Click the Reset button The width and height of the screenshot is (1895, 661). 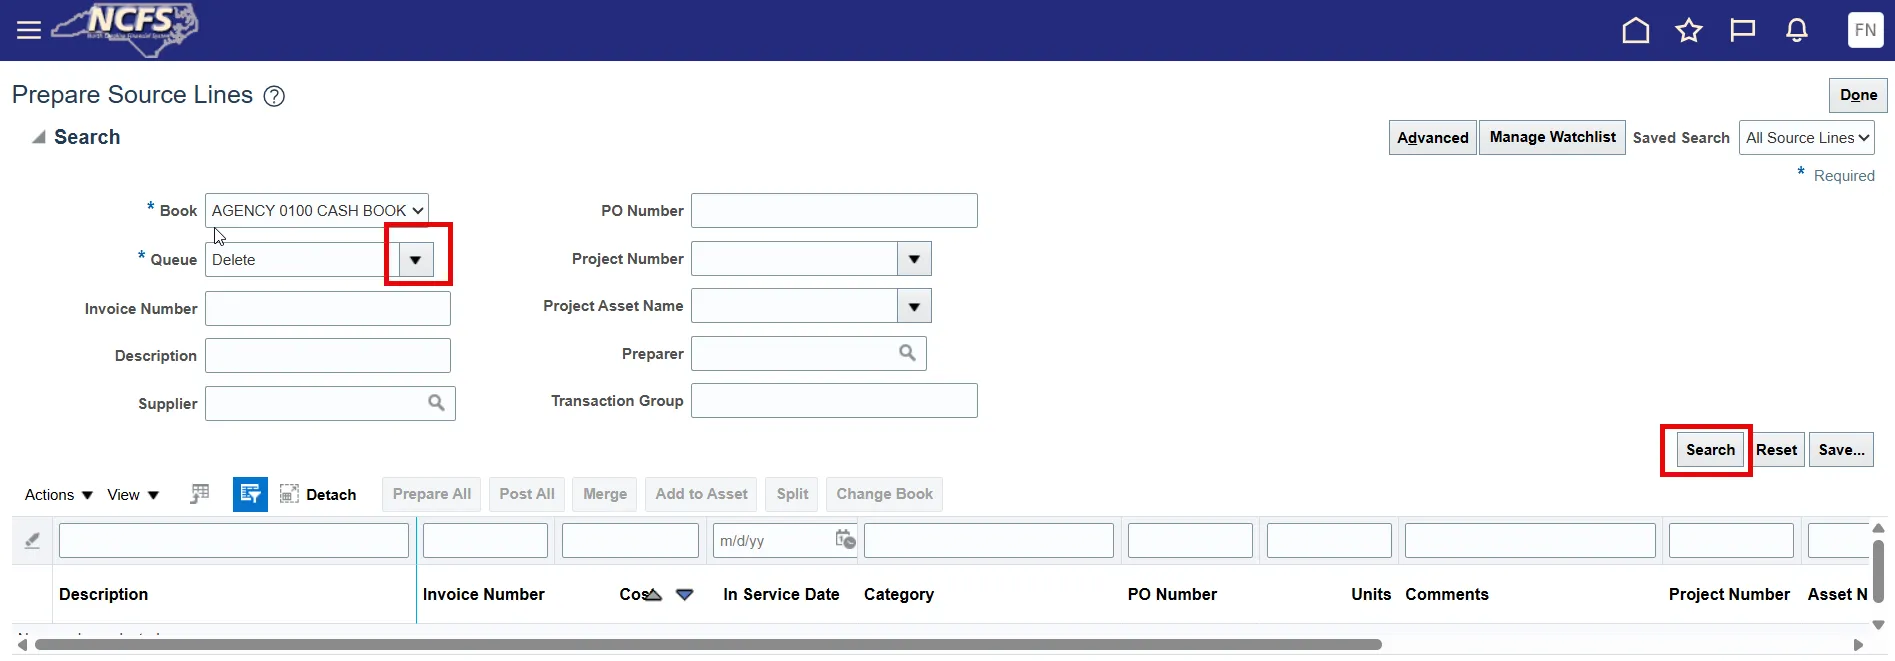pyautogui.click(x=1776, y=450)
